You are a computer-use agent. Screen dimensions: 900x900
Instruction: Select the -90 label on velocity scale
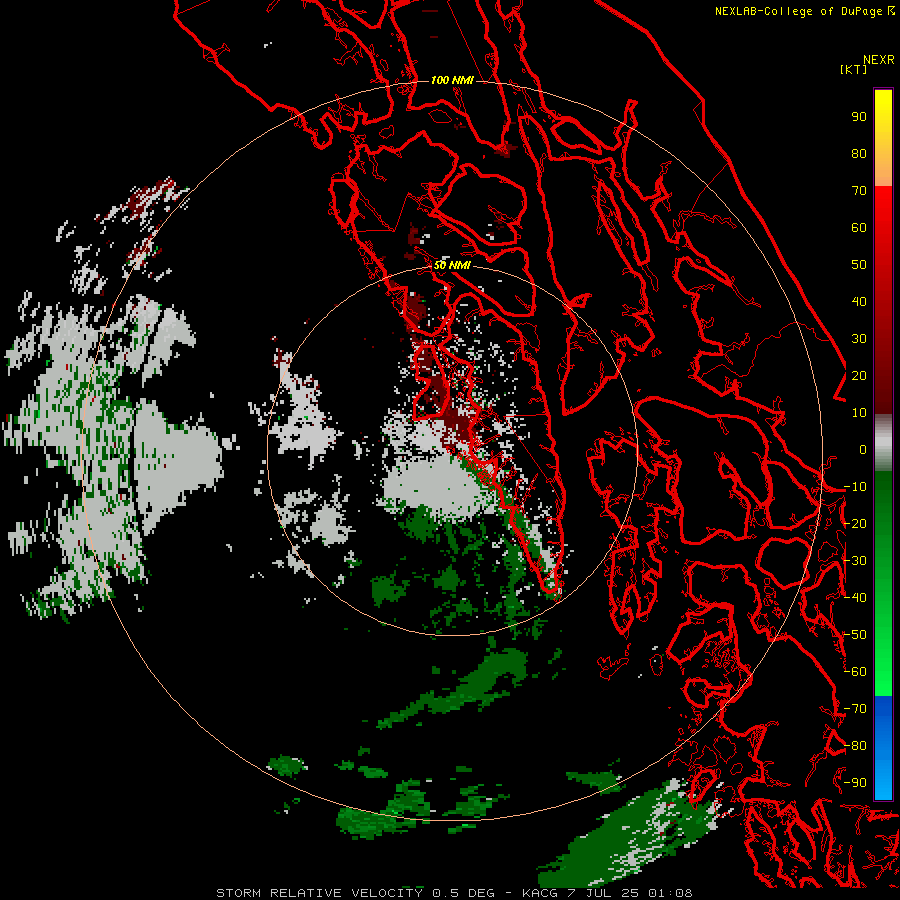855,783
